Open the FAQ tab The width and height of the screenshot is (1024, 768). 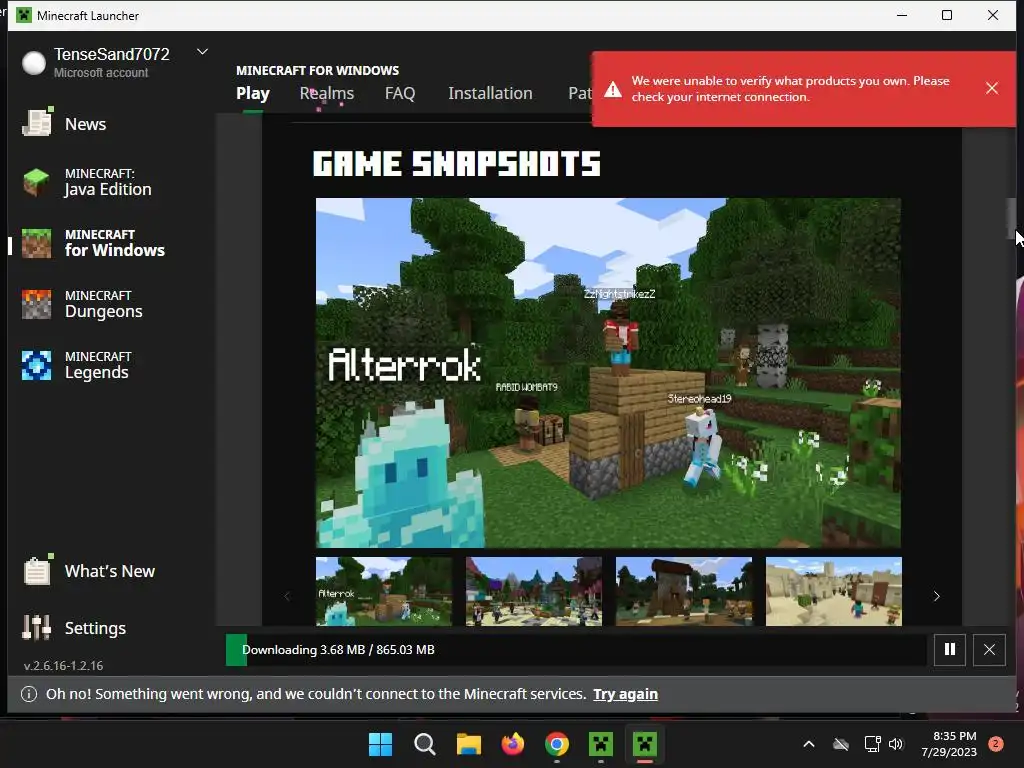[x=400, y=93]
